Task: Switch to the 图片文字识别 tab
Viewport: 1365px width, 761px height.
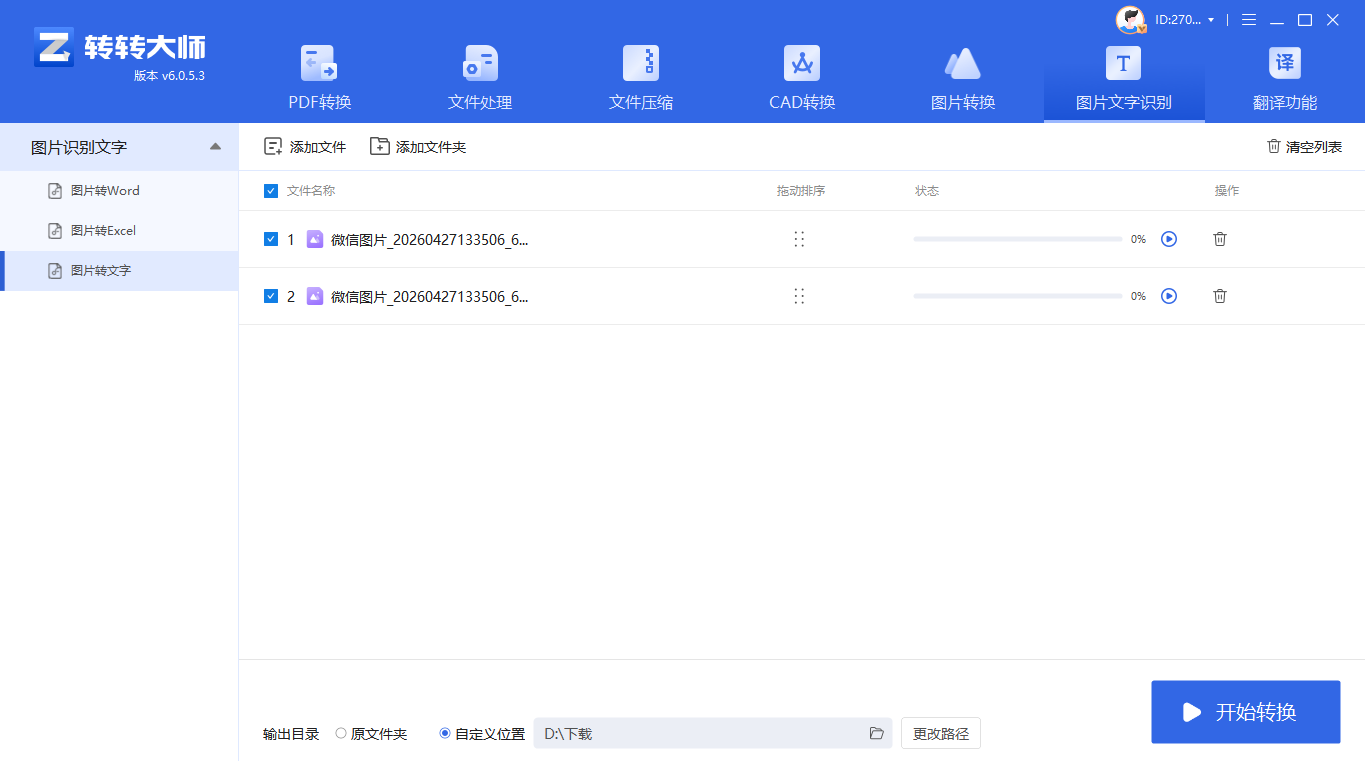Action: (x=1124, y=80)
